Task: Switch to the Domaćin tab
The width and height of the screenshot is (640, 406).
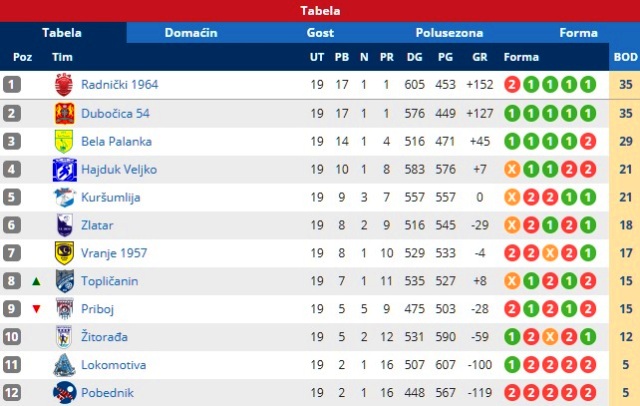Action: click(191, 33)
